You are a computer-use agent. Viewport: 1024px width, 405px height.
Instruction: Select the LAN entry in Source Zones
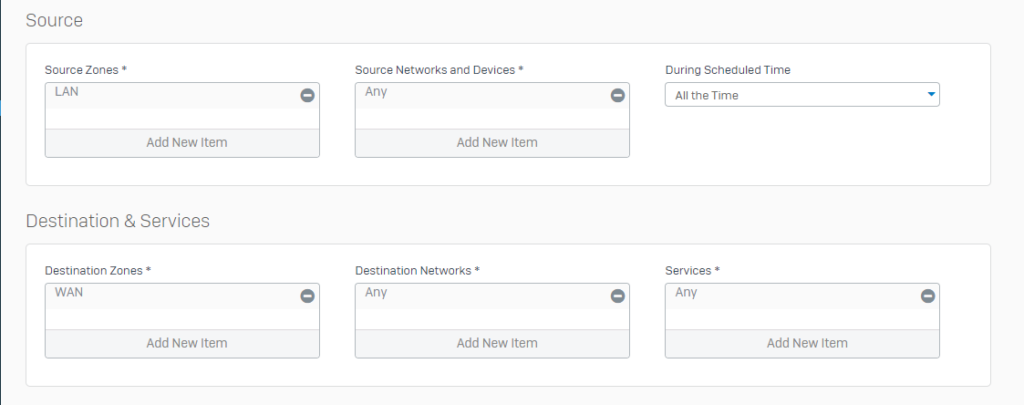point(67,92)
